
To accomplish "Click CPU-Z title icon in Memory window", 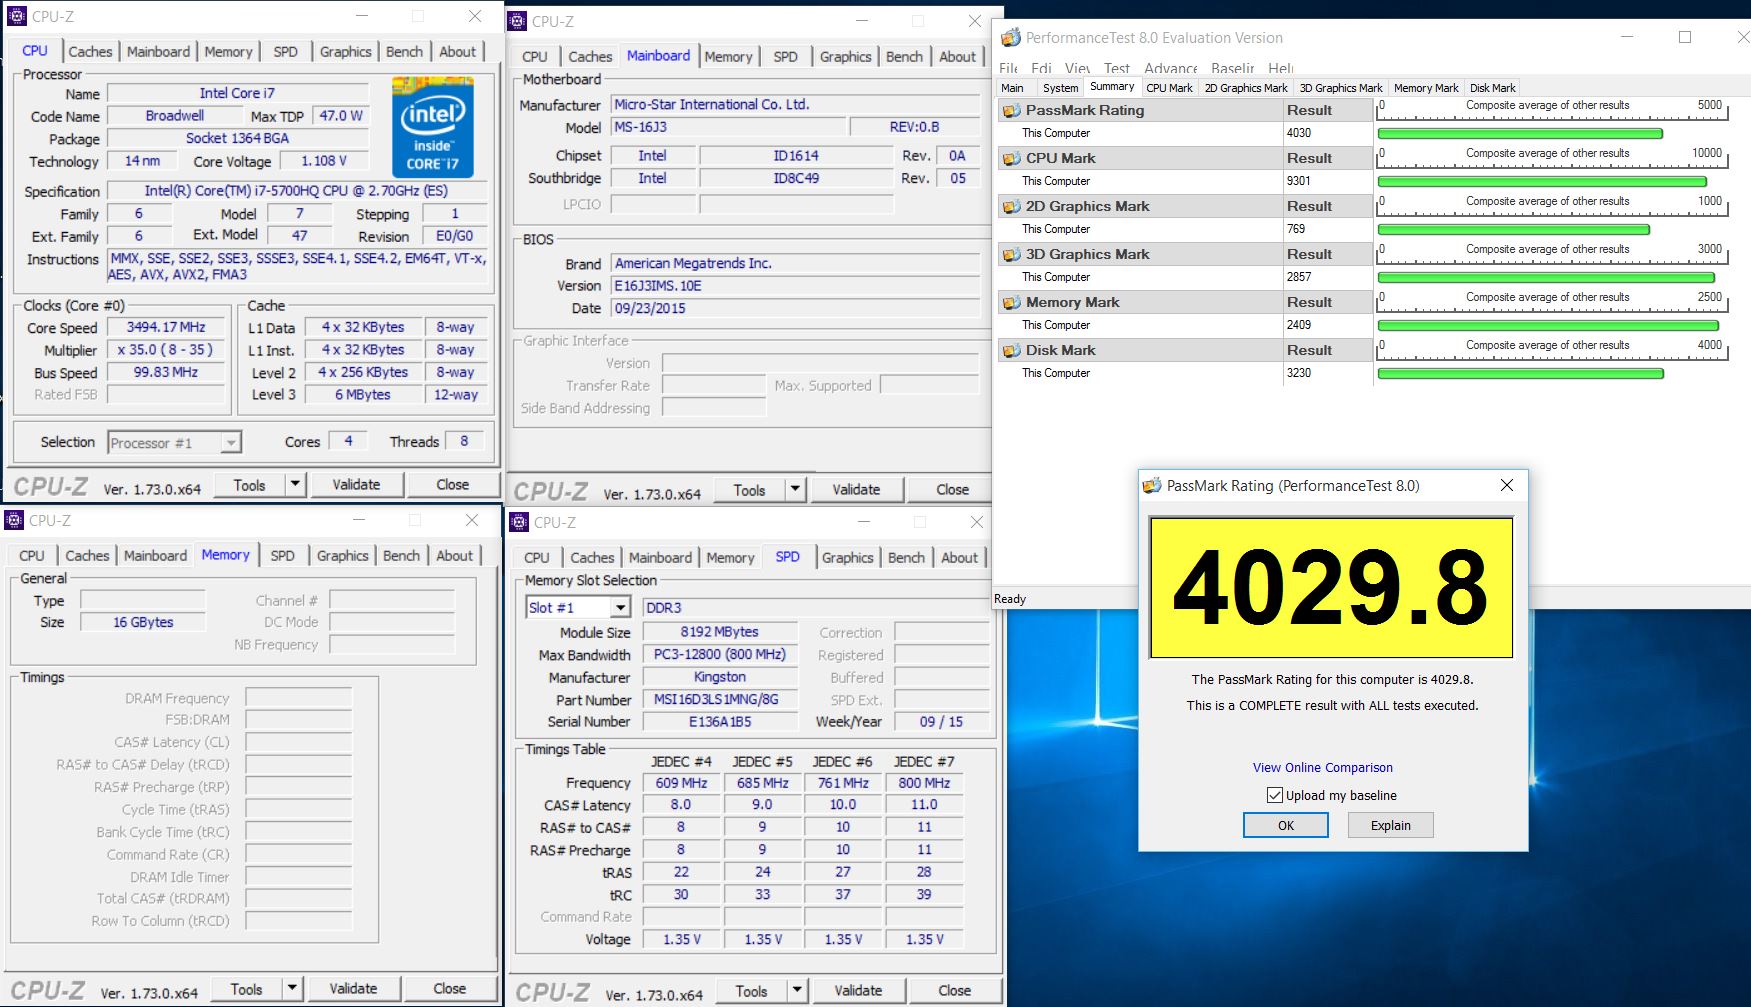I will click(x=15, y=520).
